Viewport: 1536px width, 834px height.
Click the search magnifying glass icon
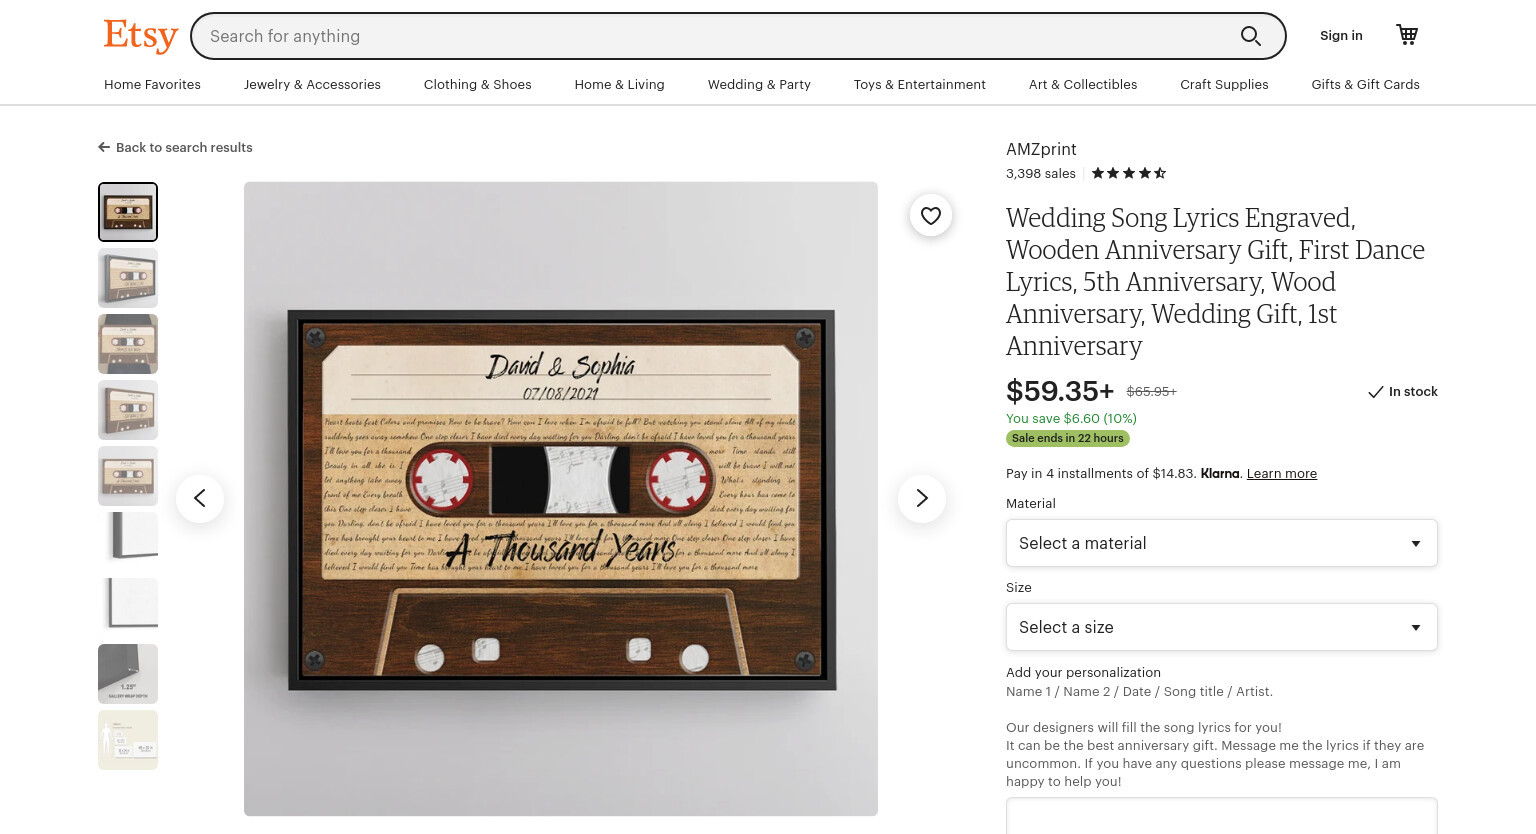point(1250,36)
